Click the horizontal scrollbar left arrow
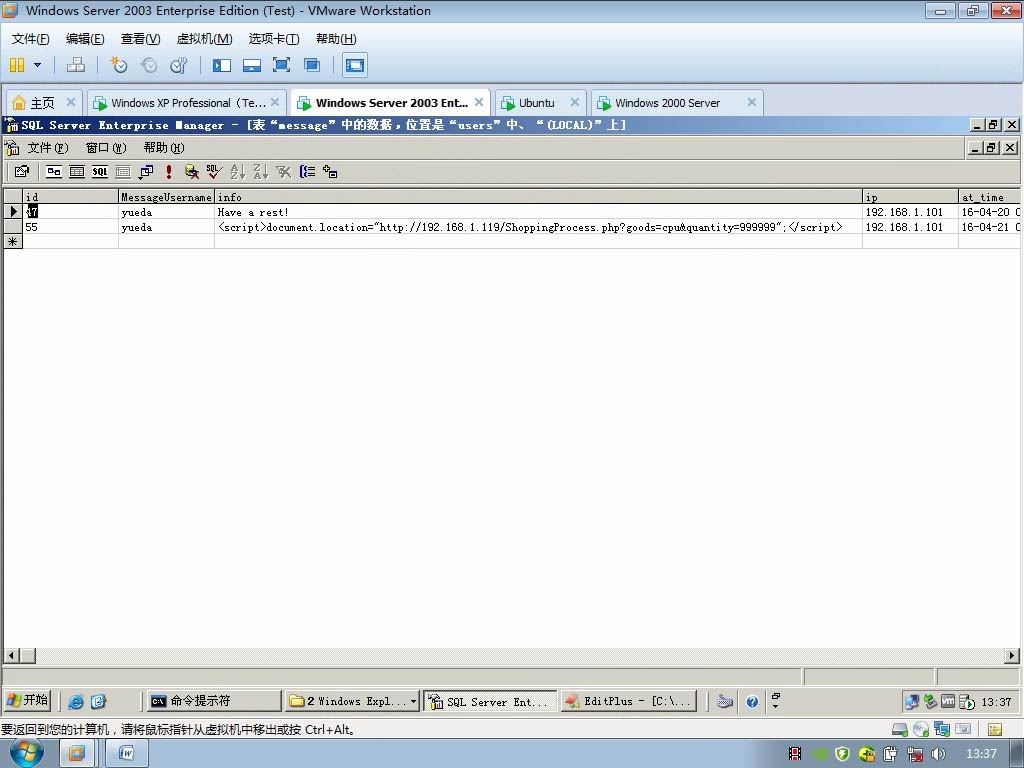 (12, 655)
